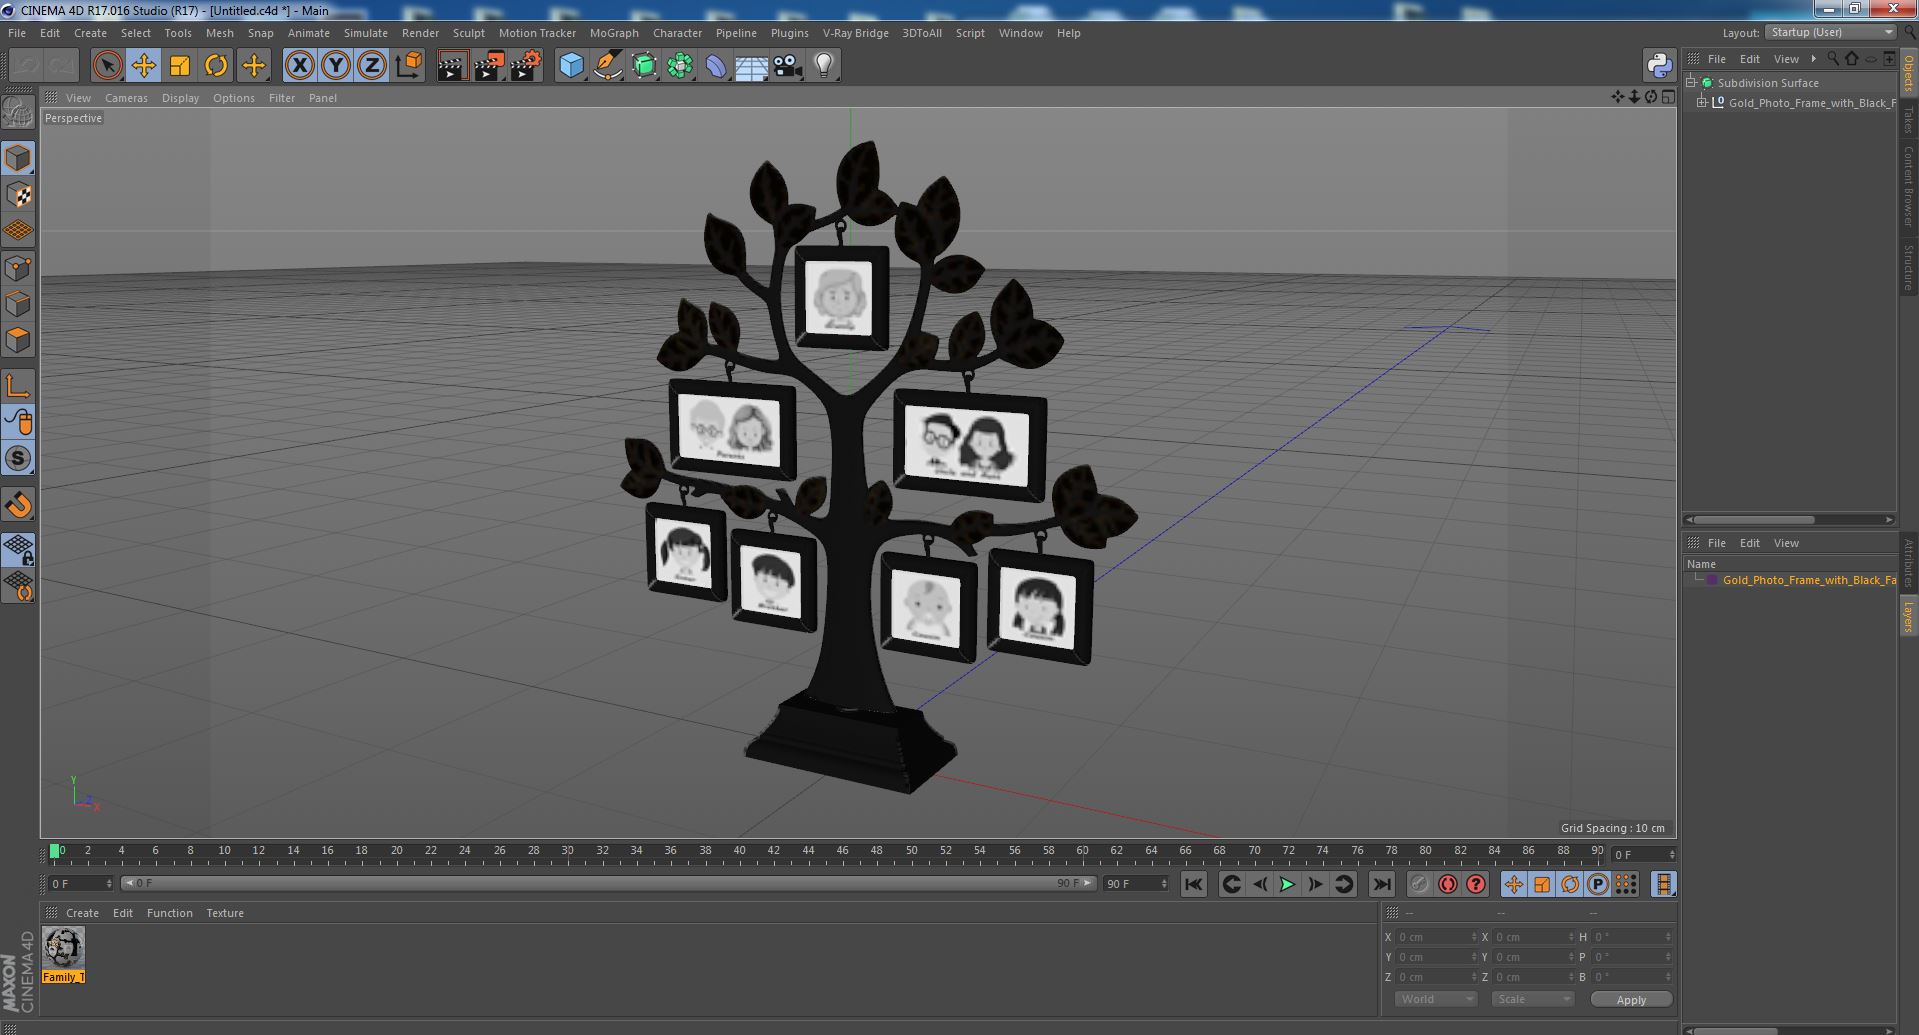This screenshot has height=1035, width=1919.
Task: Activate the Scale tool
Action: 180,66
